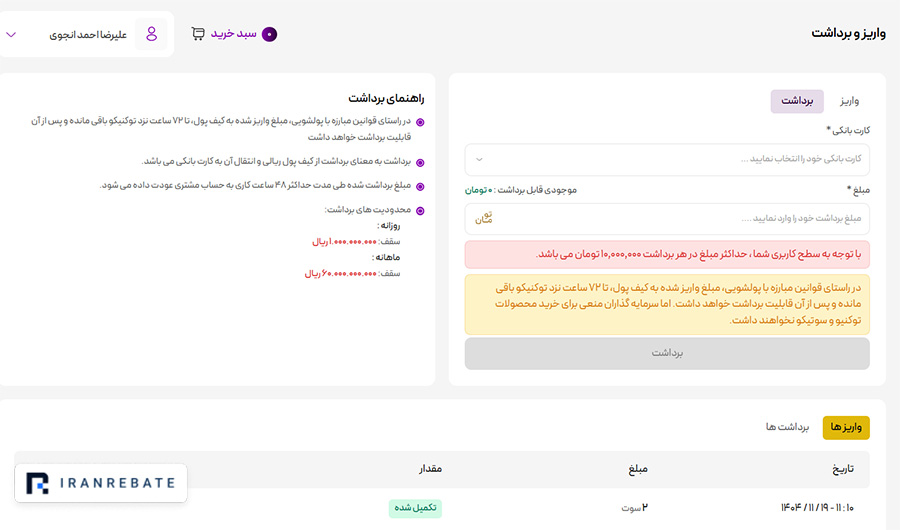
Task: Click the واریز و برداشت page title
Action: [848, 33]
